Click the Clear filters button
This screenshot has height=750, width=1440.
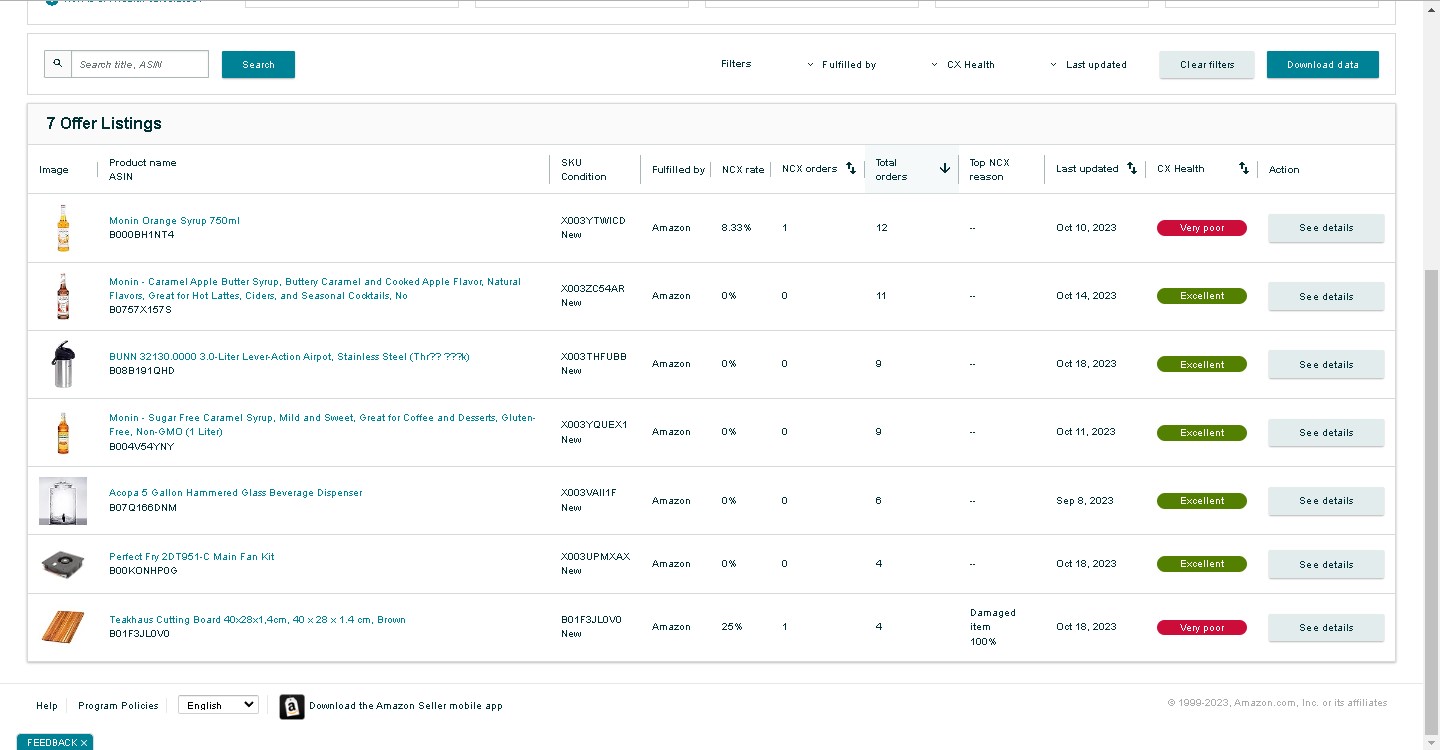pyautogui.click(x=1207, y=65)
